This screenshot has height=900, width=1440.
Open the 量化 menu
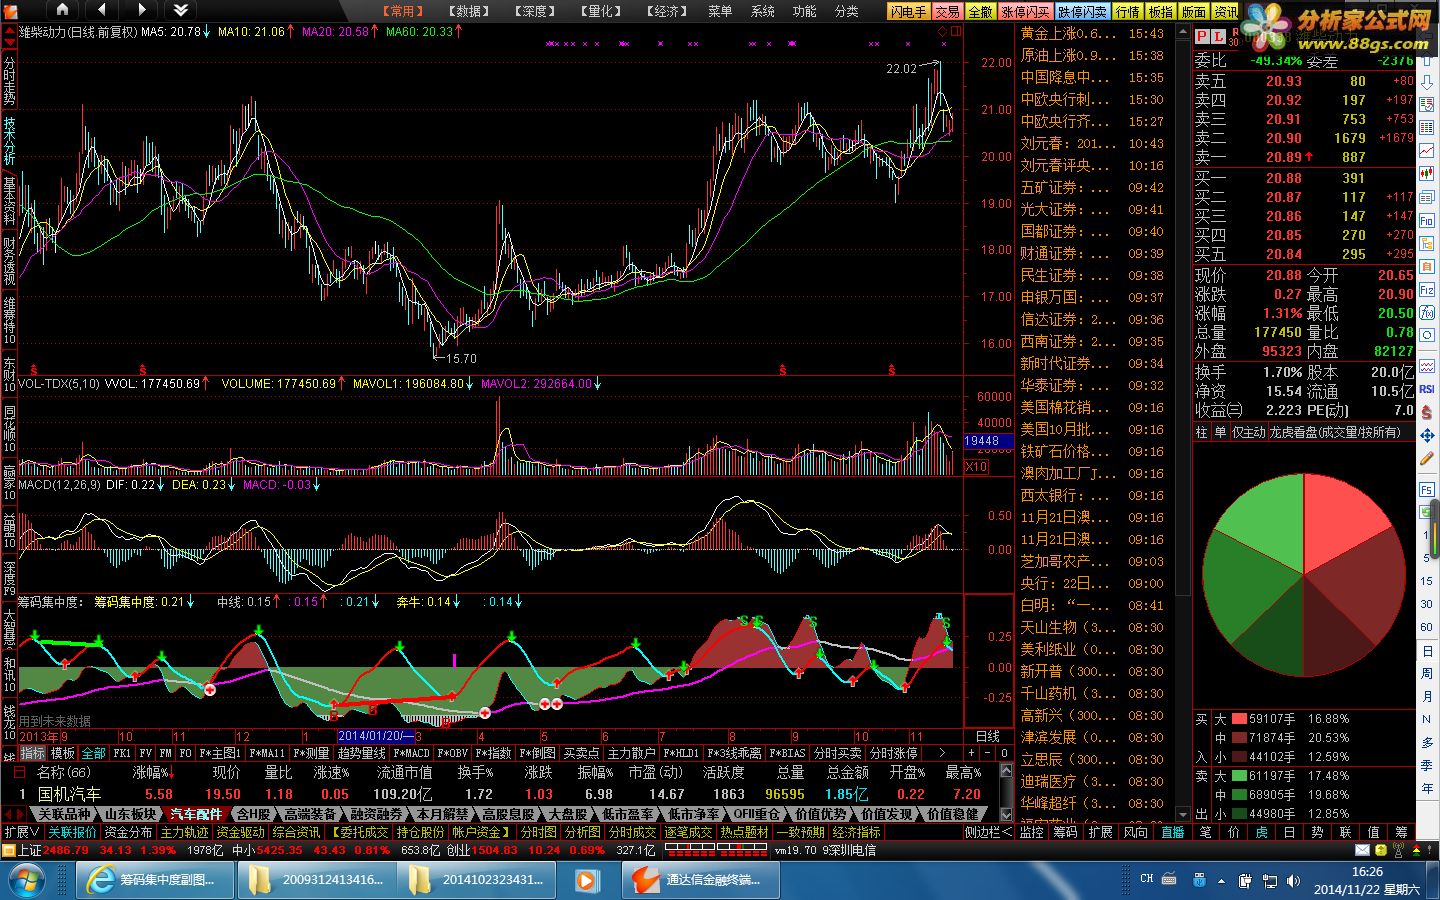coord(601,11)
